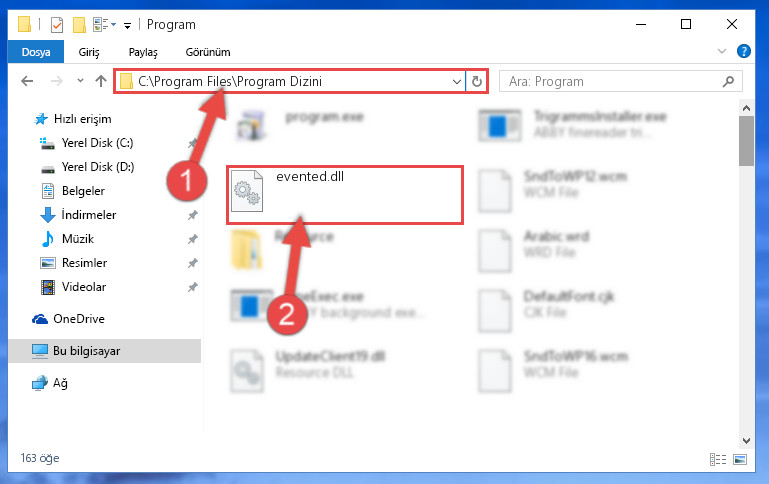The height and width of the screenshot is (484, 769).
Task: Switch to large thumbnails view
Action: pos(740,459)
